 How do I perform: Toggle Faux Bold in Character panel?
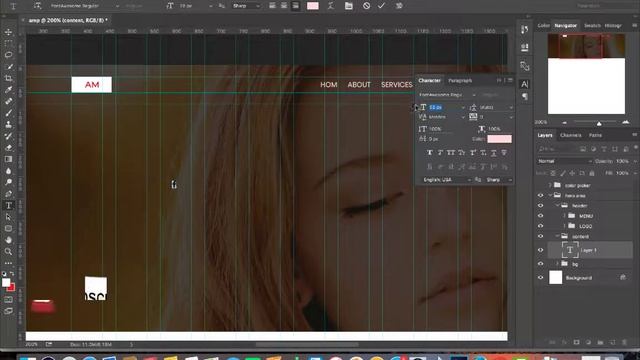coord(429,153)
